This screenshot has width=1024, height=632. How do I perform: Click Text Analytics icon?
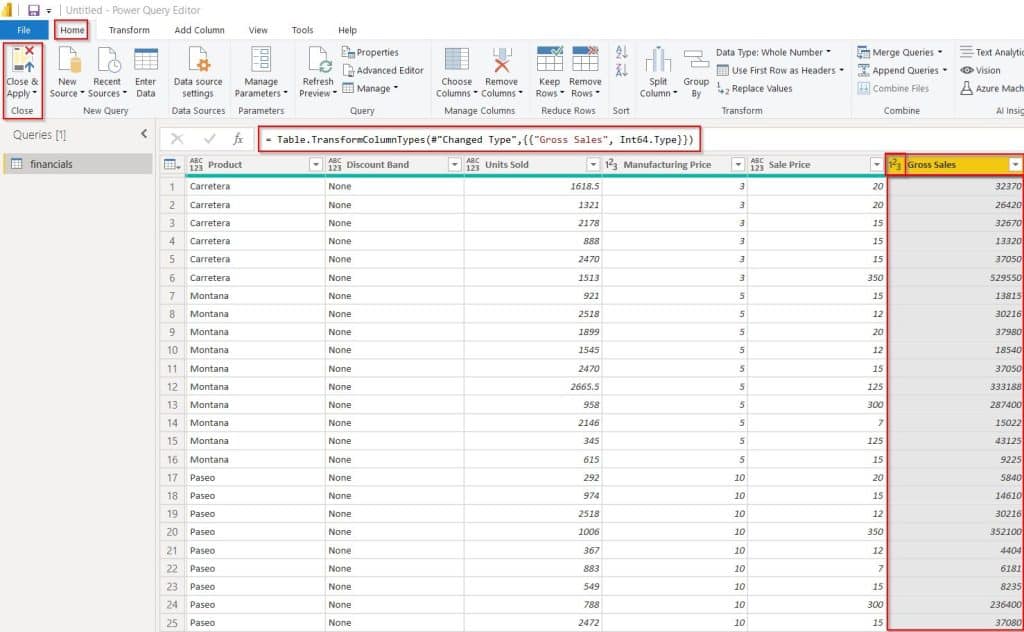967,52
